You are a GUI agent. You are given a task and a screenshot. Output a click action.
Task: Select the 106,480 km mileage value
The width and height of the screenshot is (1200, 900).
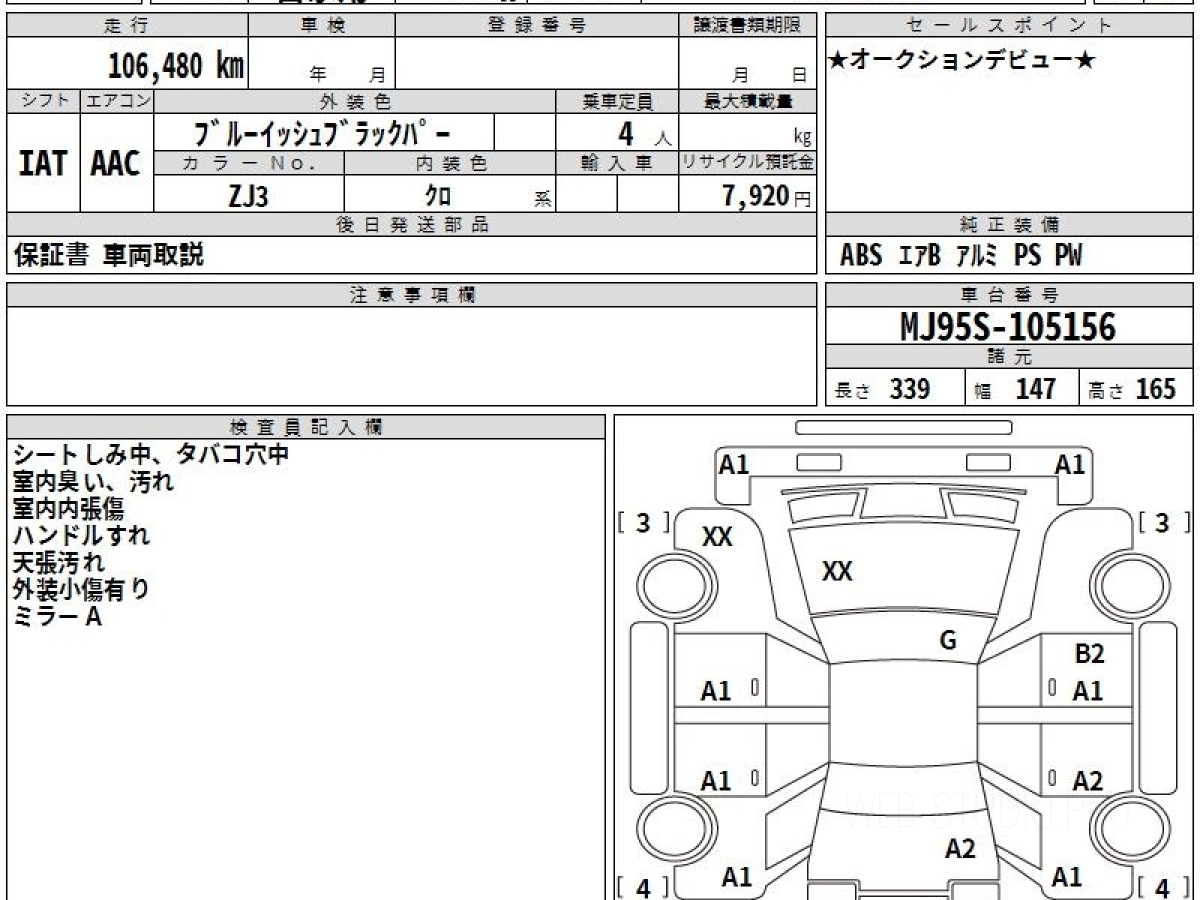[176, 66]
